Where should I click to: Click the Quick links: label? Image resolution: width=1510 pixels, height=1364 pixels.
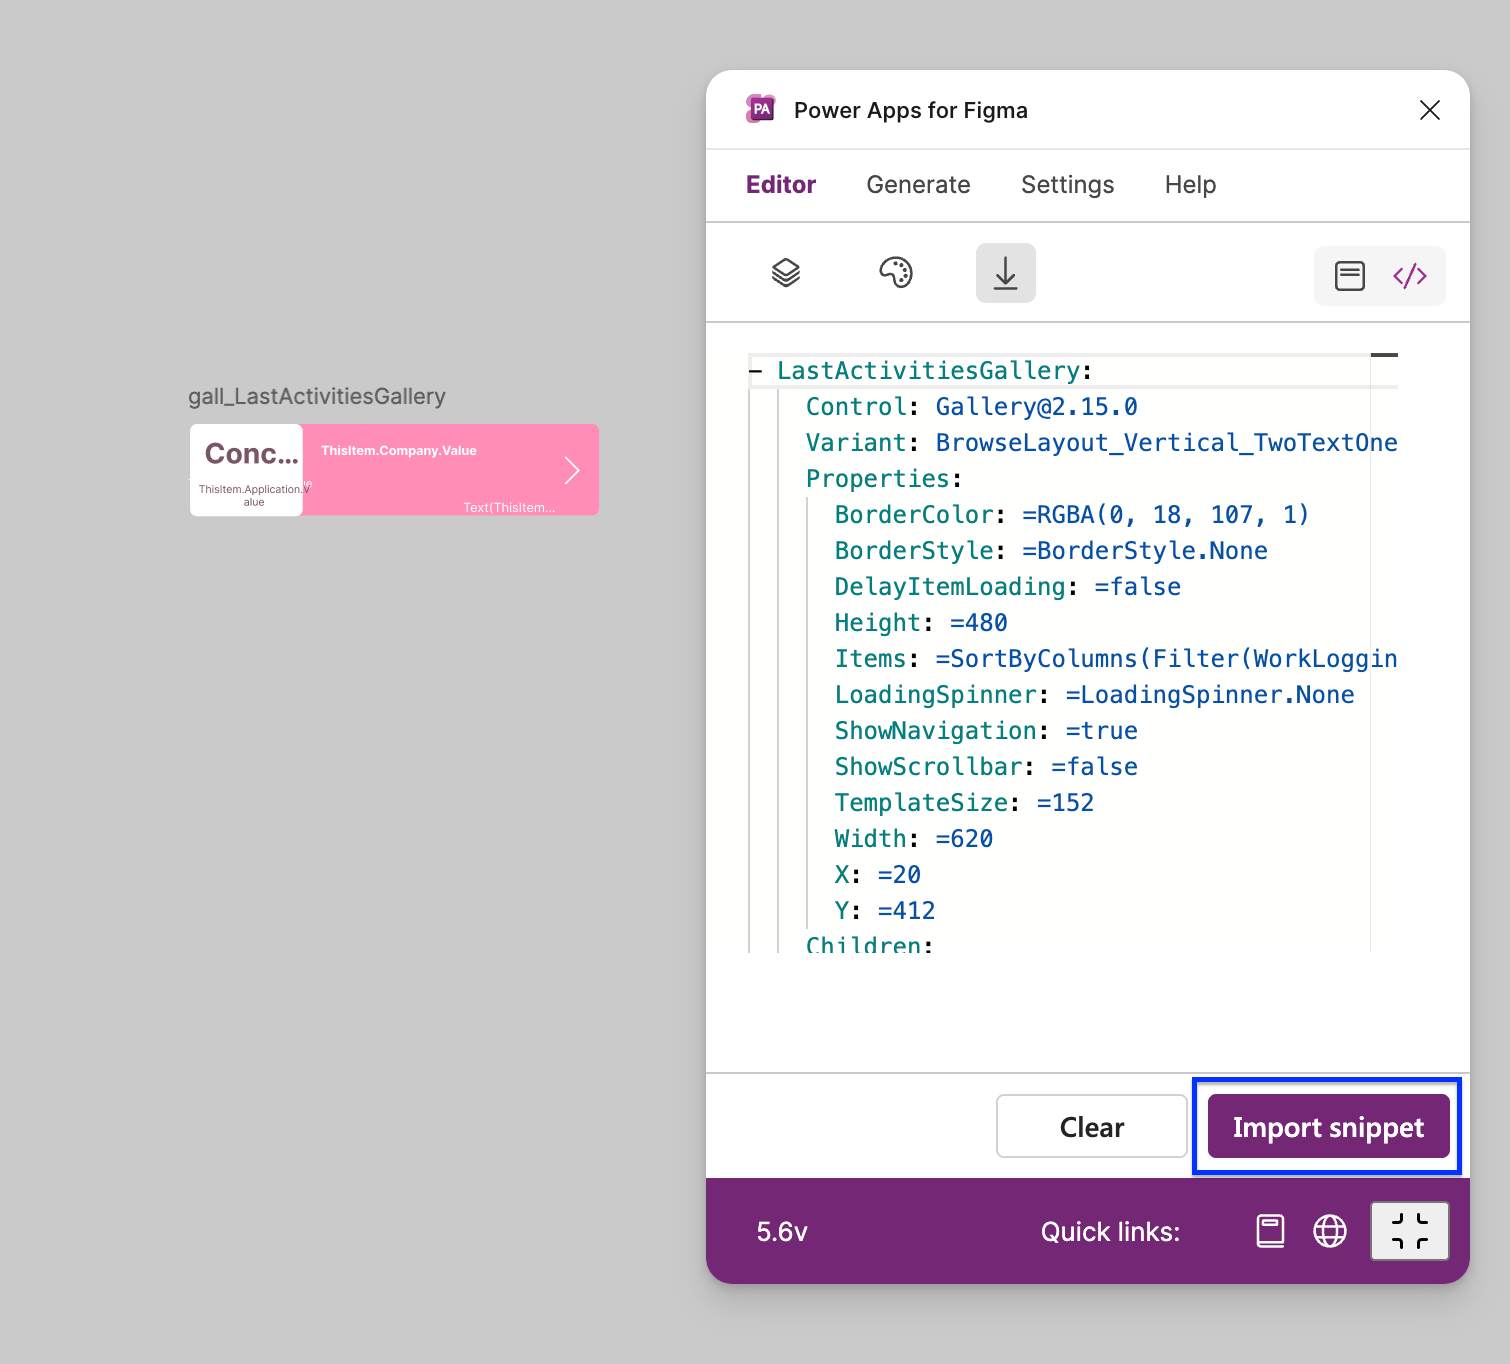1110,1232
